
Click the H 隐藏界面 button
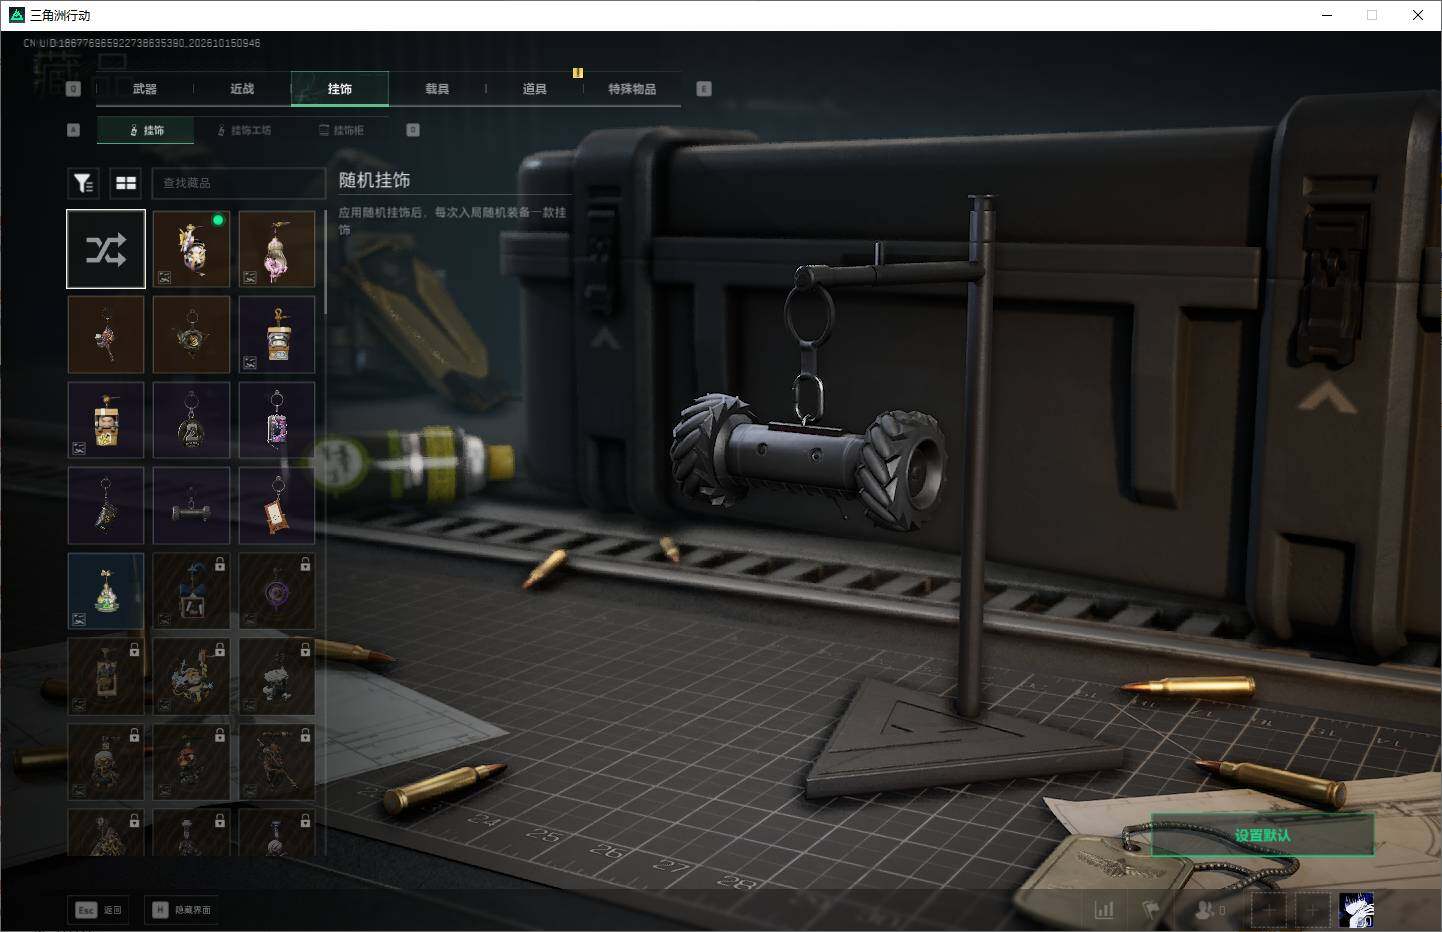pyautogui.click(x=182, y=910)
